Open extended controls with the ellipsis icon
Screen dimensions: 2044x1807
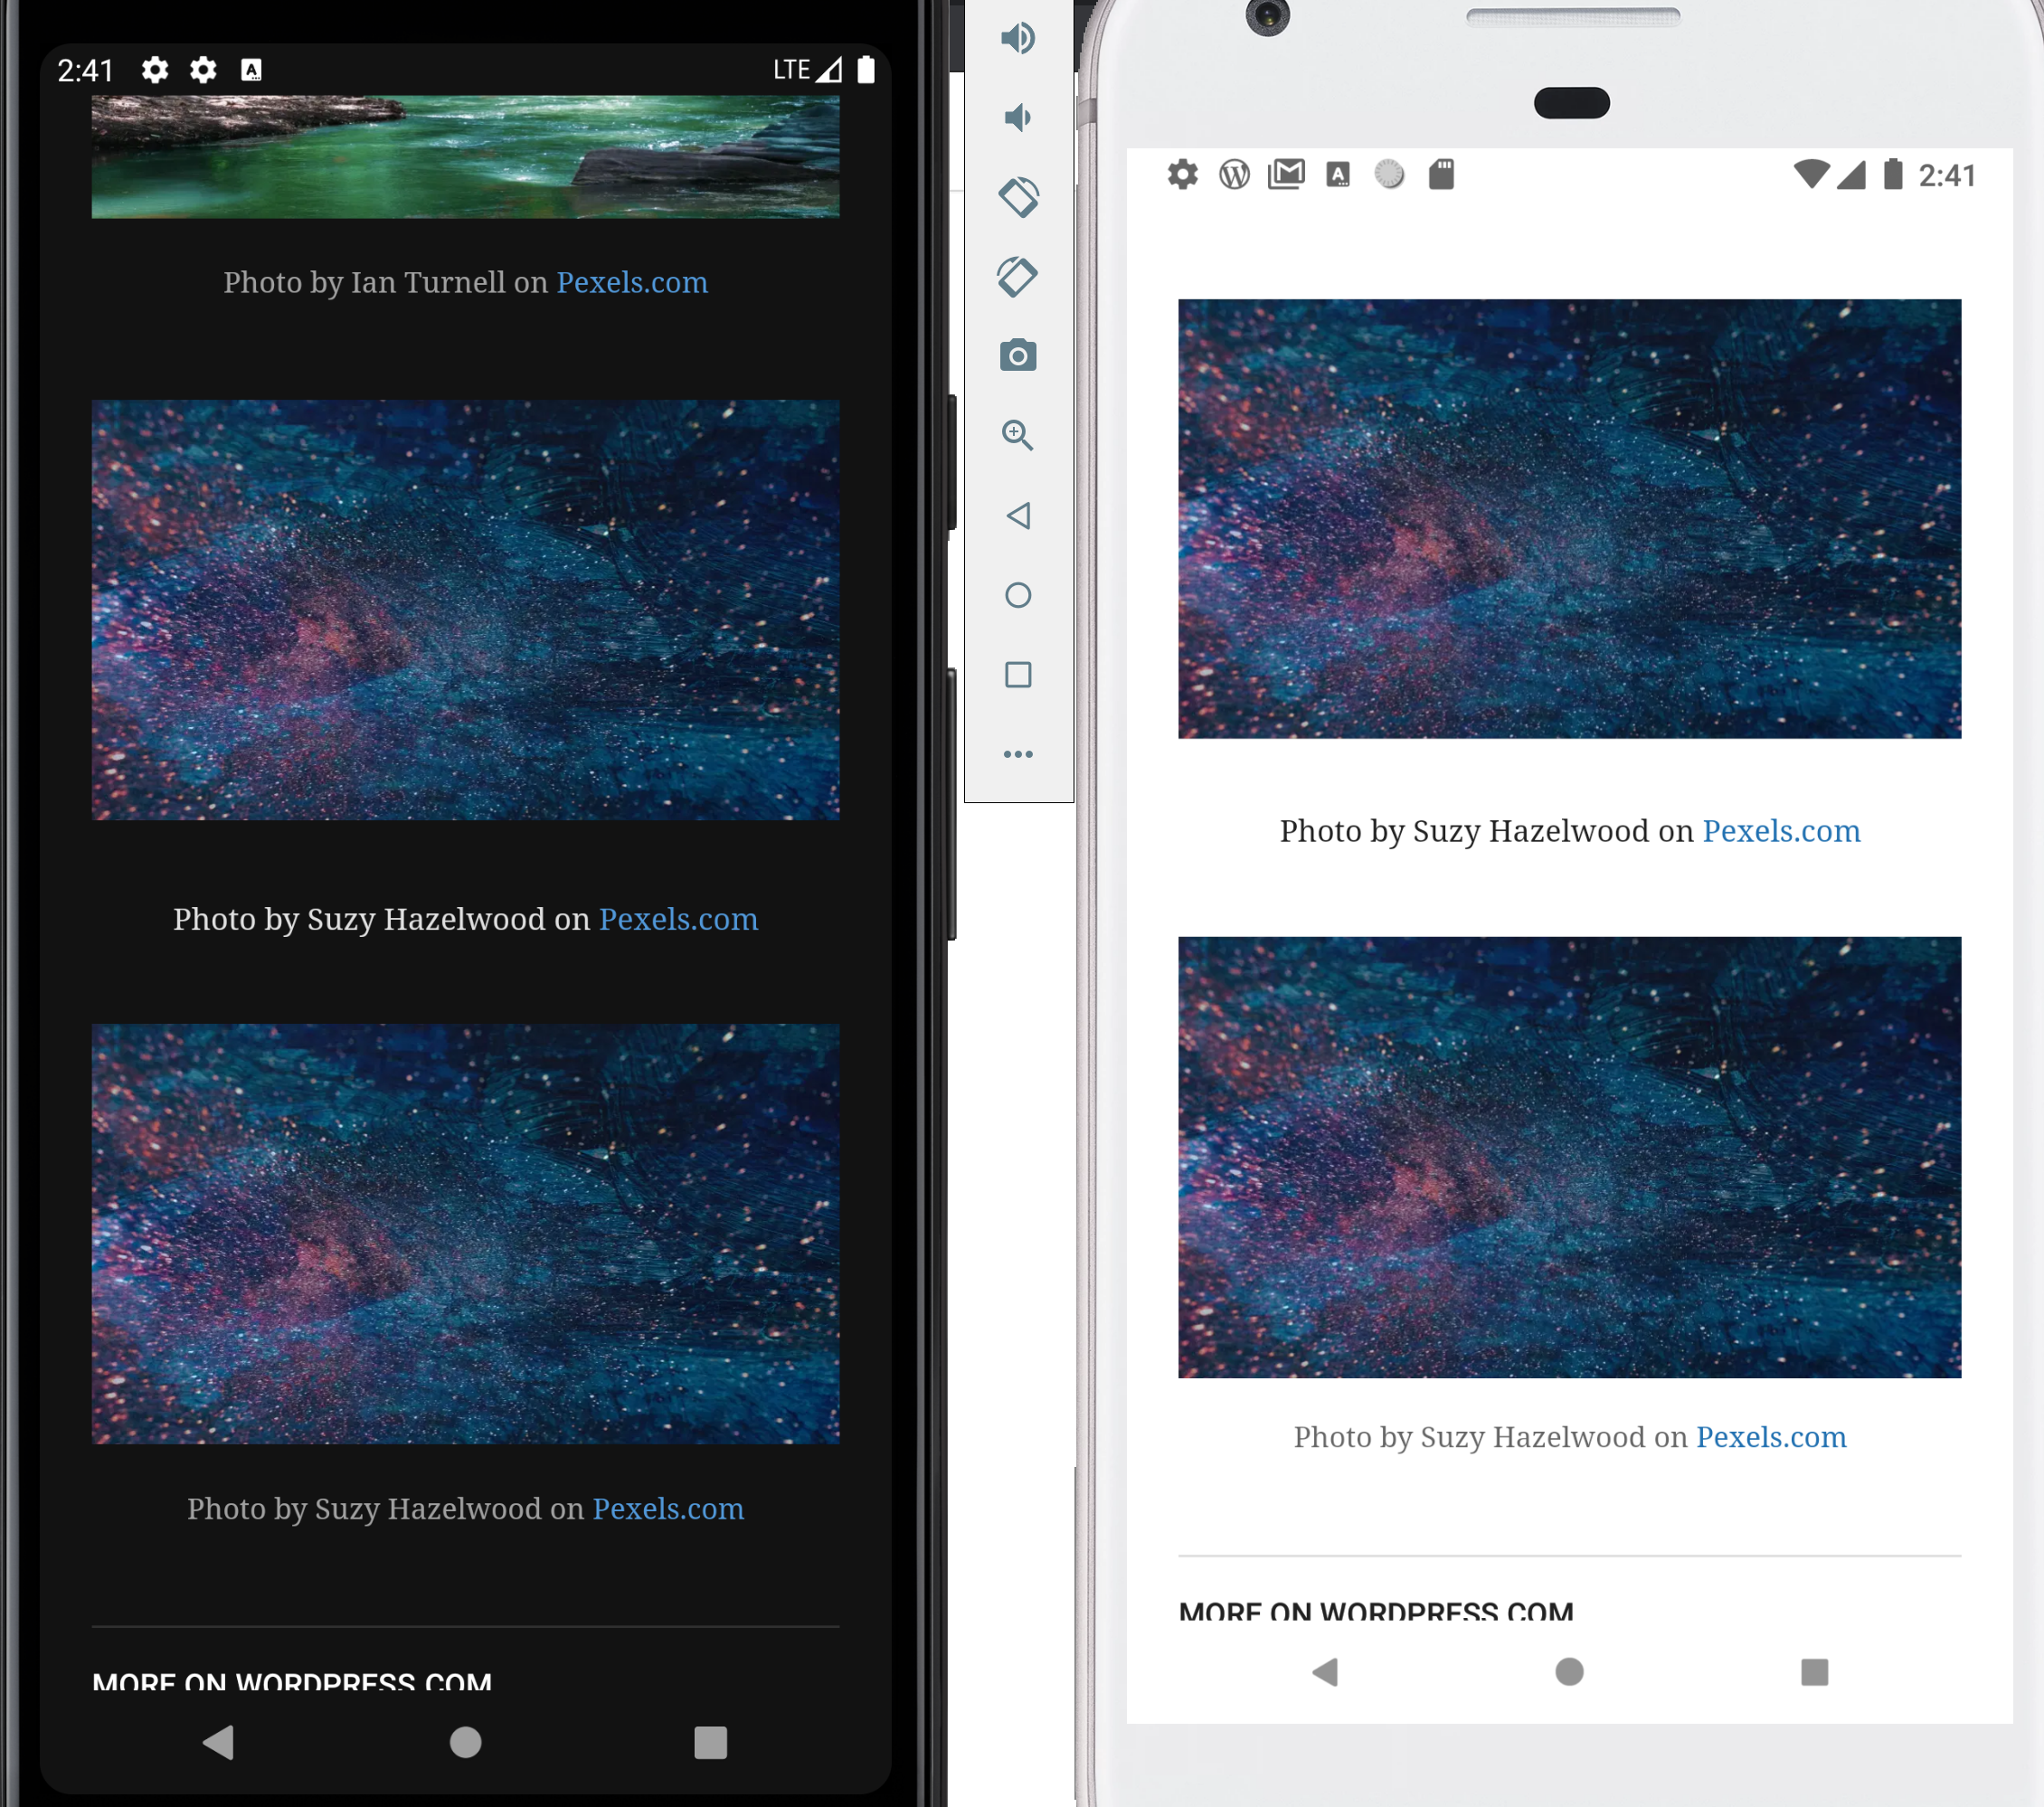click(x=1018, y=754)
